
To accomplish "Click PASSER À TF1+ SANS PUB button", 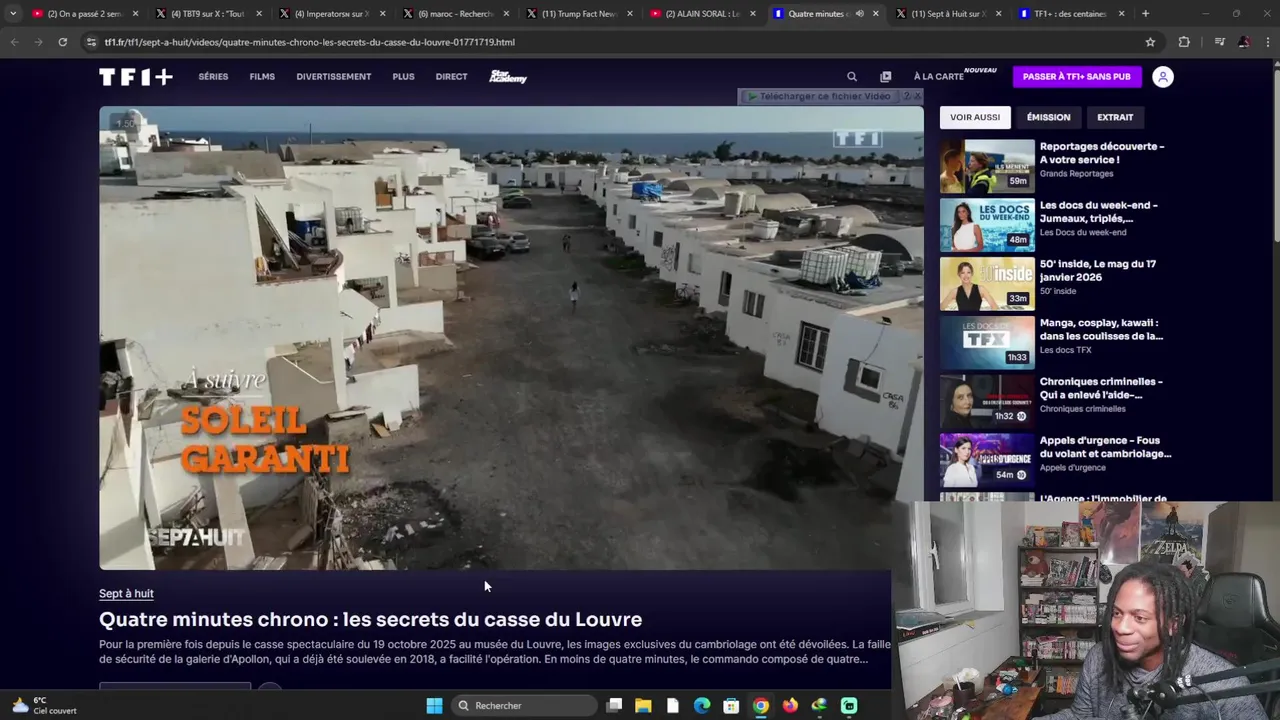I will (1076, 77).
